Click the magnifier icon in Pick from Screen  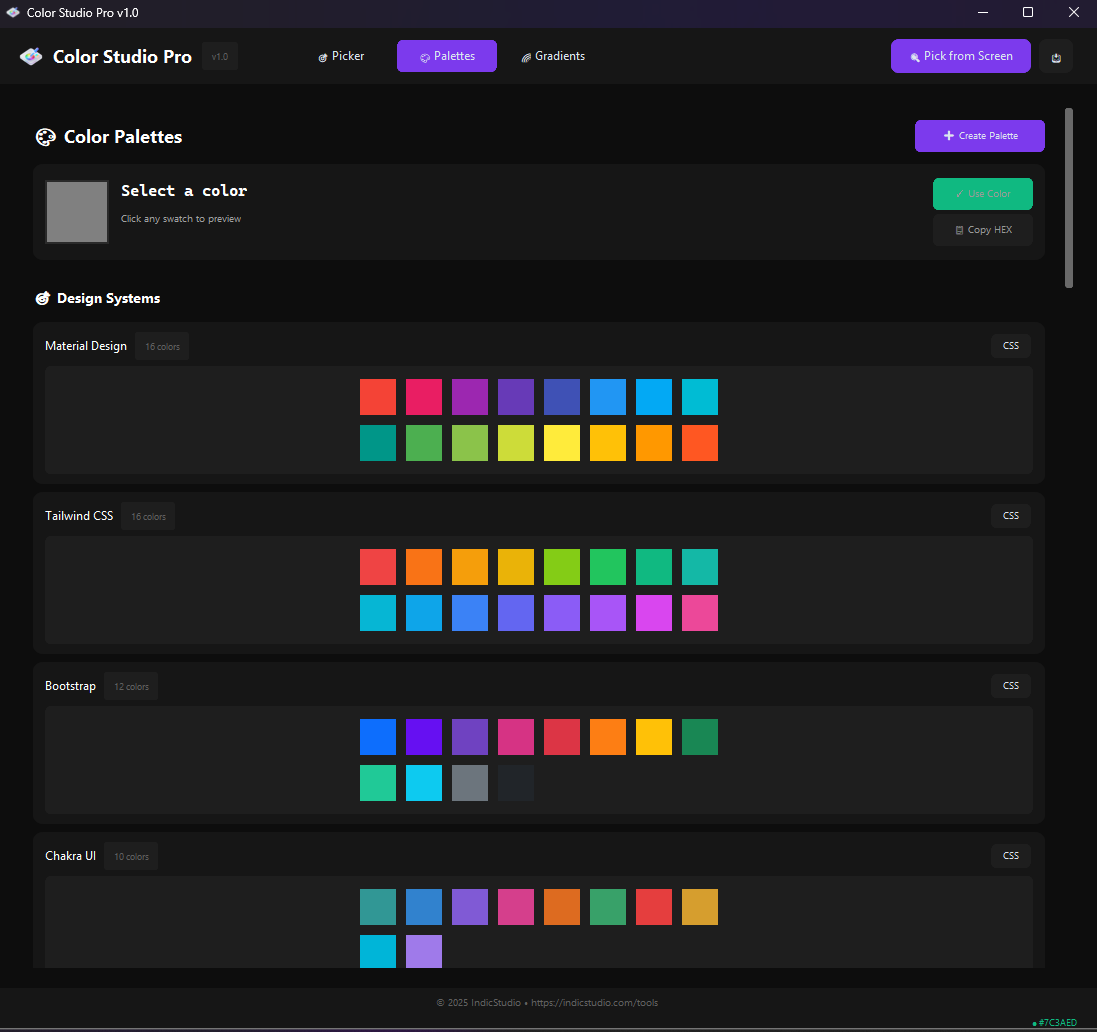click(x=914, y=56)
